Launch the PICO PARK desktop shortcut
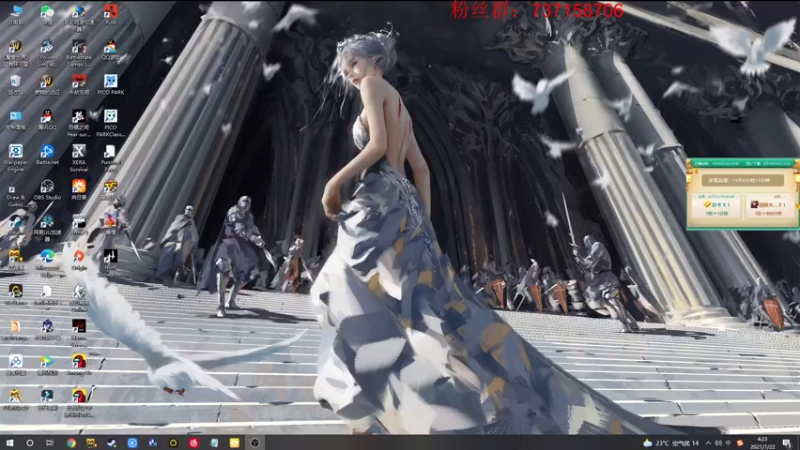The width and height of the screenshot is (800, 450). pos(110,85)
